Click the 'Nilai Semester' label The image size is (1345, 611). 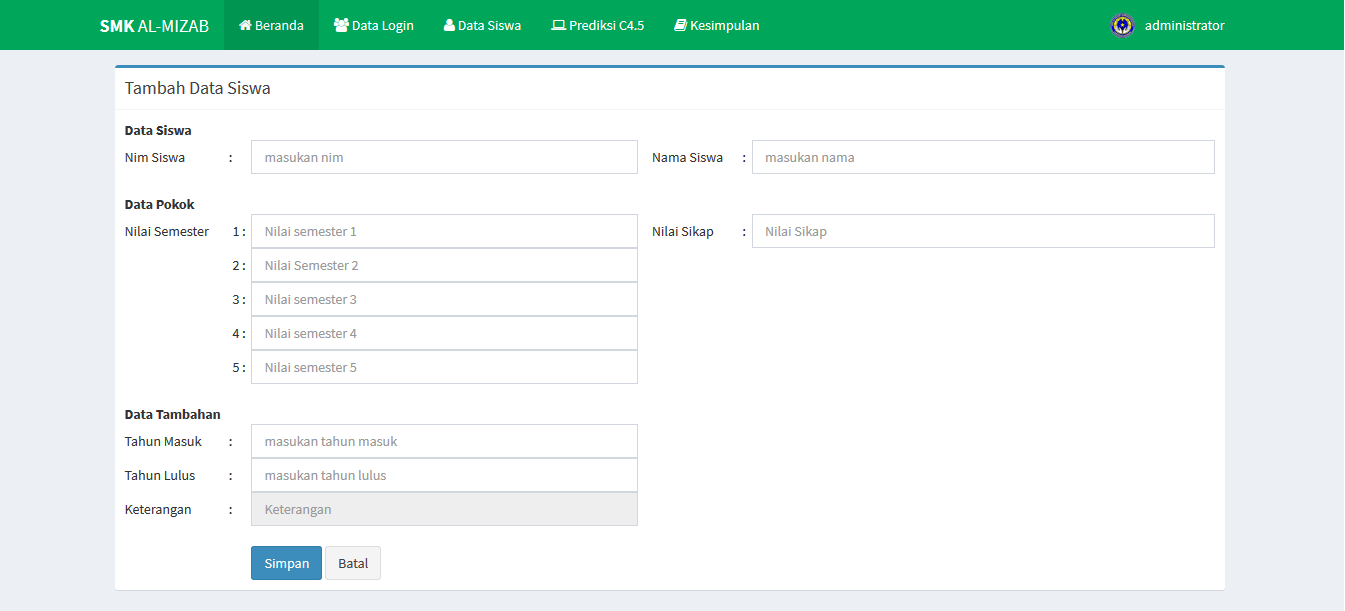pos(167,231)
